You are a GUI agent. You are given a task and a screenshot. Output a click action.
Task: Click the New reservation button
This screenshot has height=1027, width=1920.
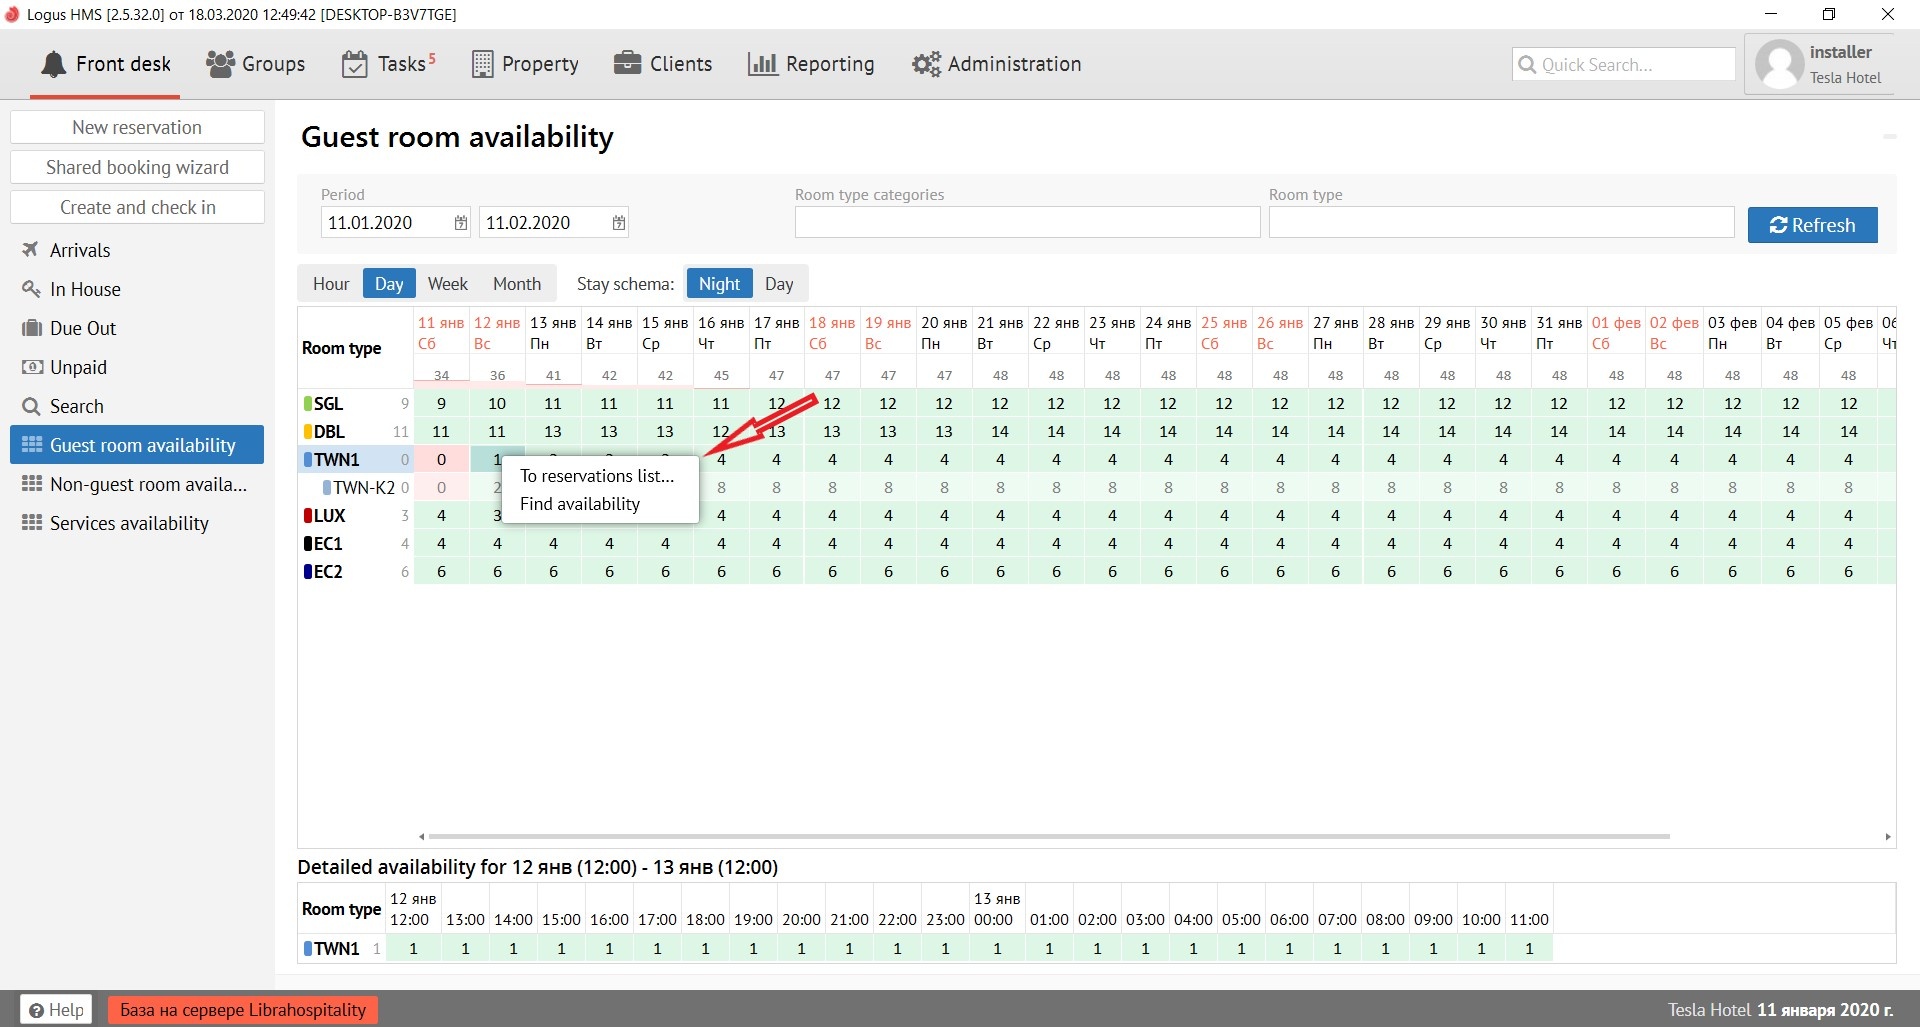tap(137, 127)
